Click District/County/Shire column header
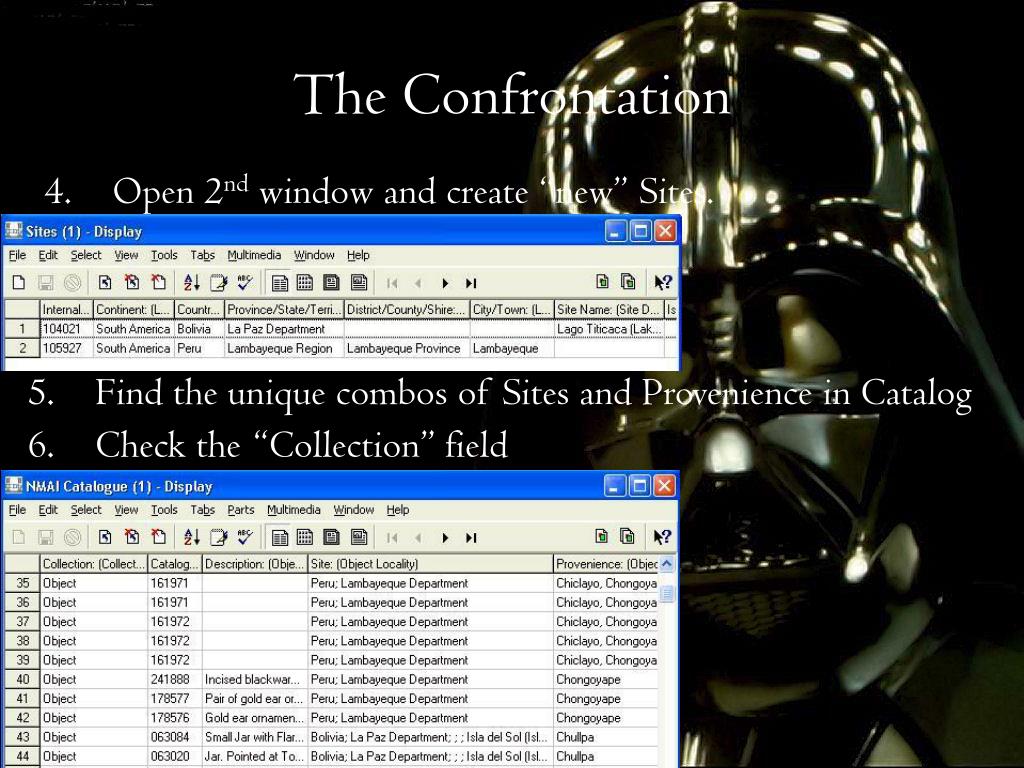 click(x=407, y=310)
